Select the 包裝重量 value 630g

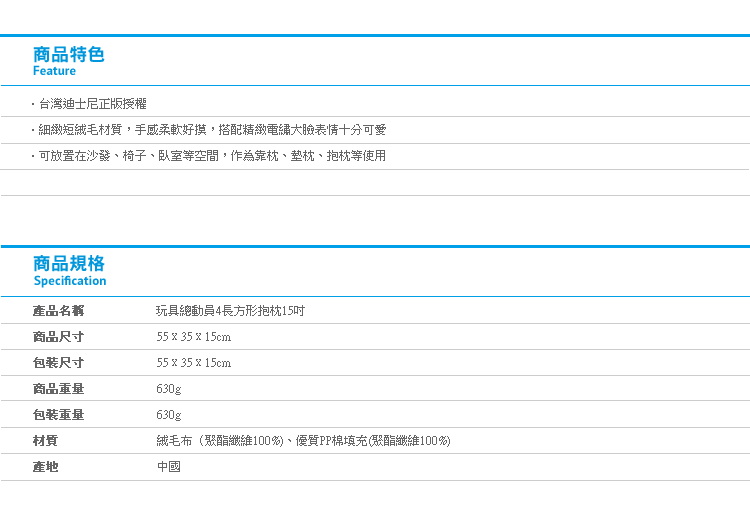click(169, 415)
